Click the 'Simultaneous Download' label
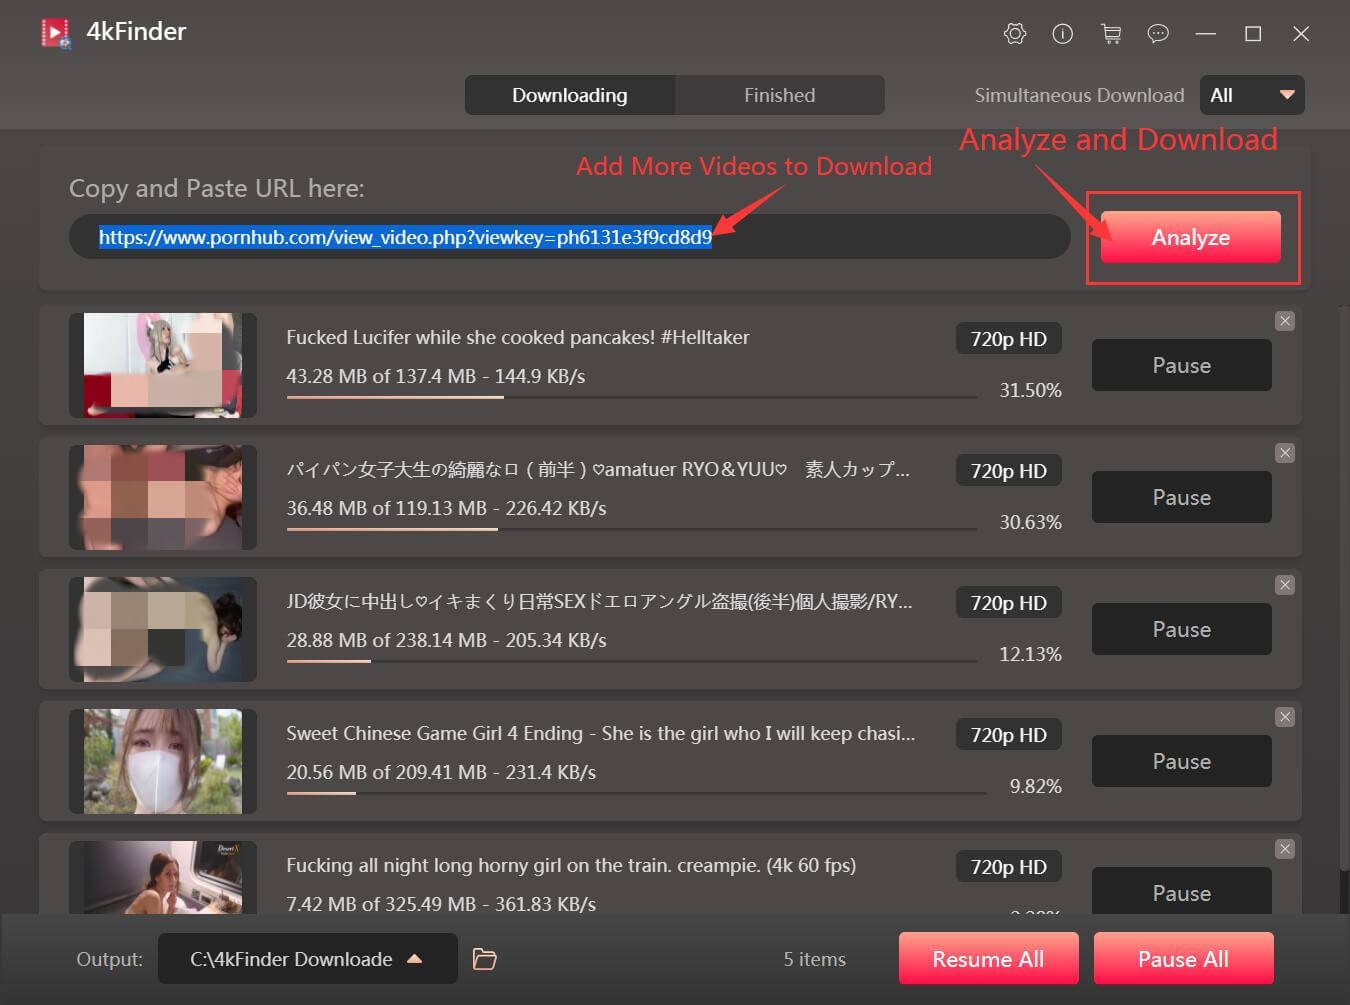The height and width of the screenshot is (1005, 1350). click(1080, 95)
